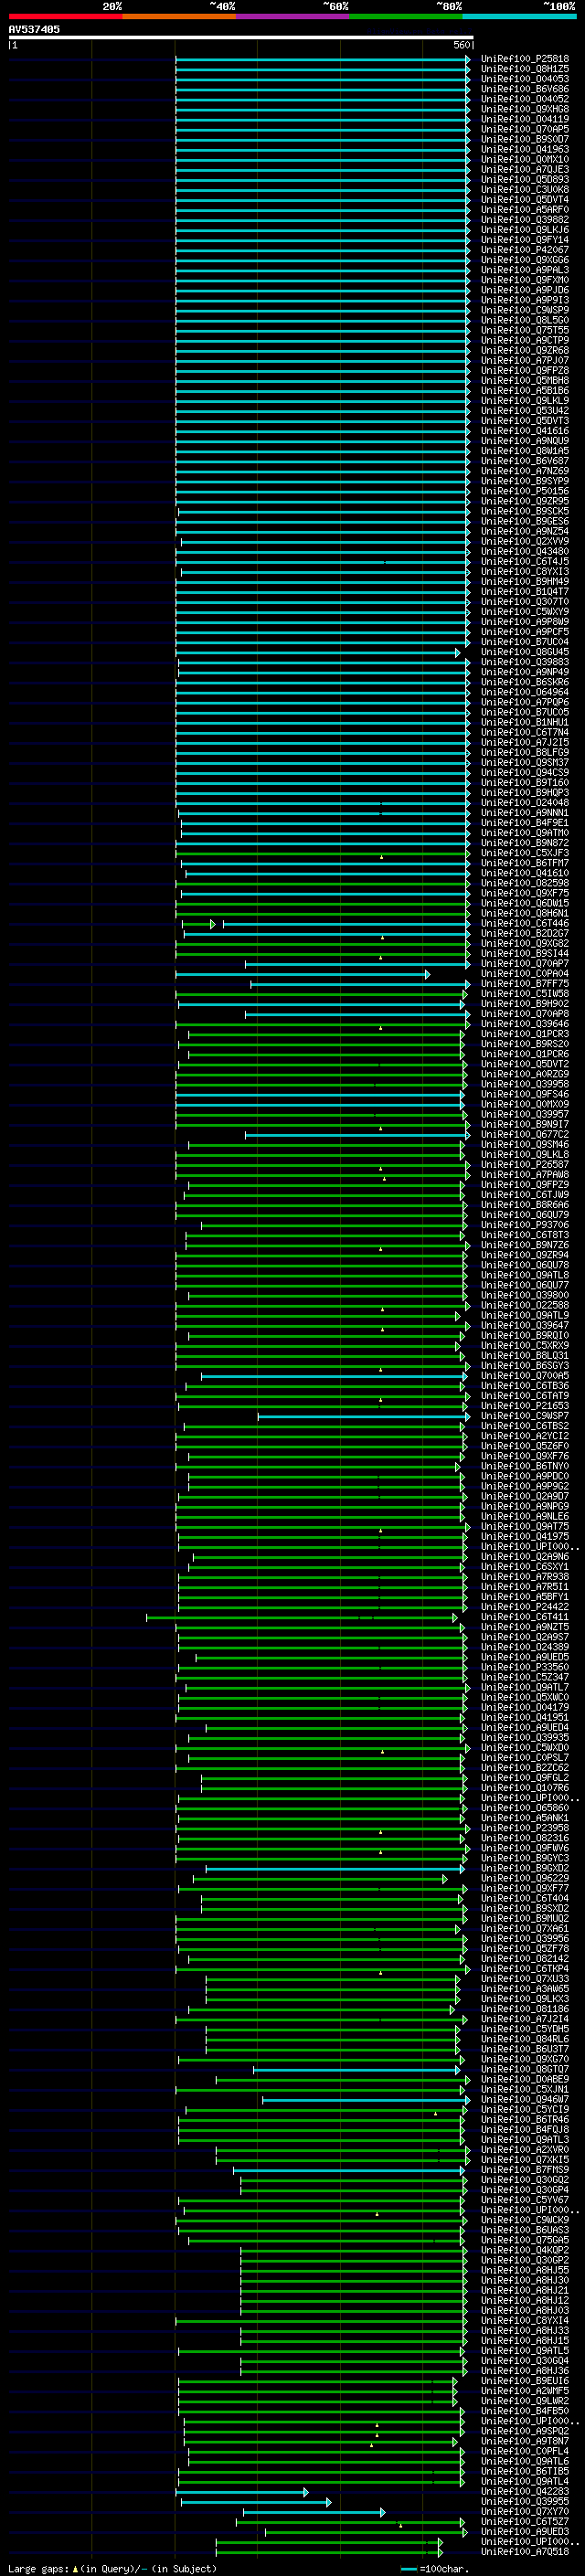This screenshot has height=2576, width=585.
Task: Open hit UniRef100_B6V686
Action: click(x=525, y=89)
